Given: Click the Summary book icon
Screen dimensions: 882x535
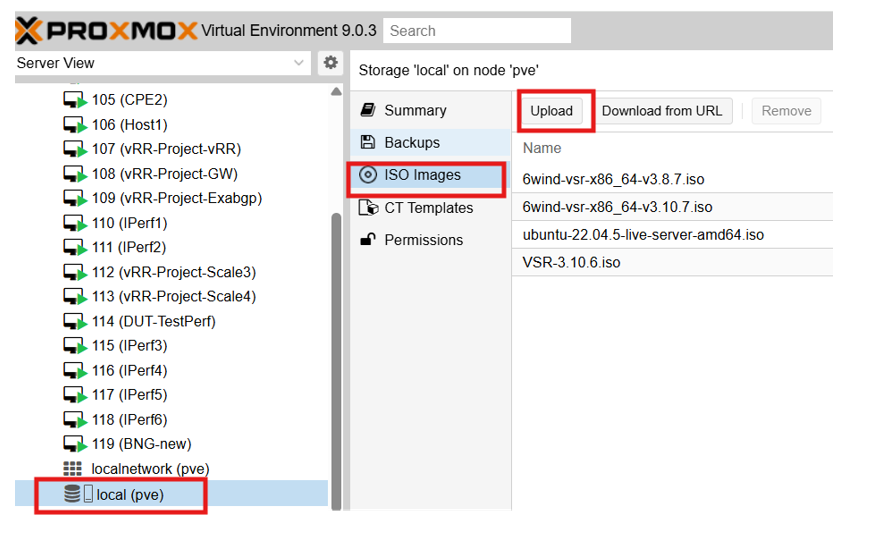Looking at the screenshot, I should [x=368, y=110].
